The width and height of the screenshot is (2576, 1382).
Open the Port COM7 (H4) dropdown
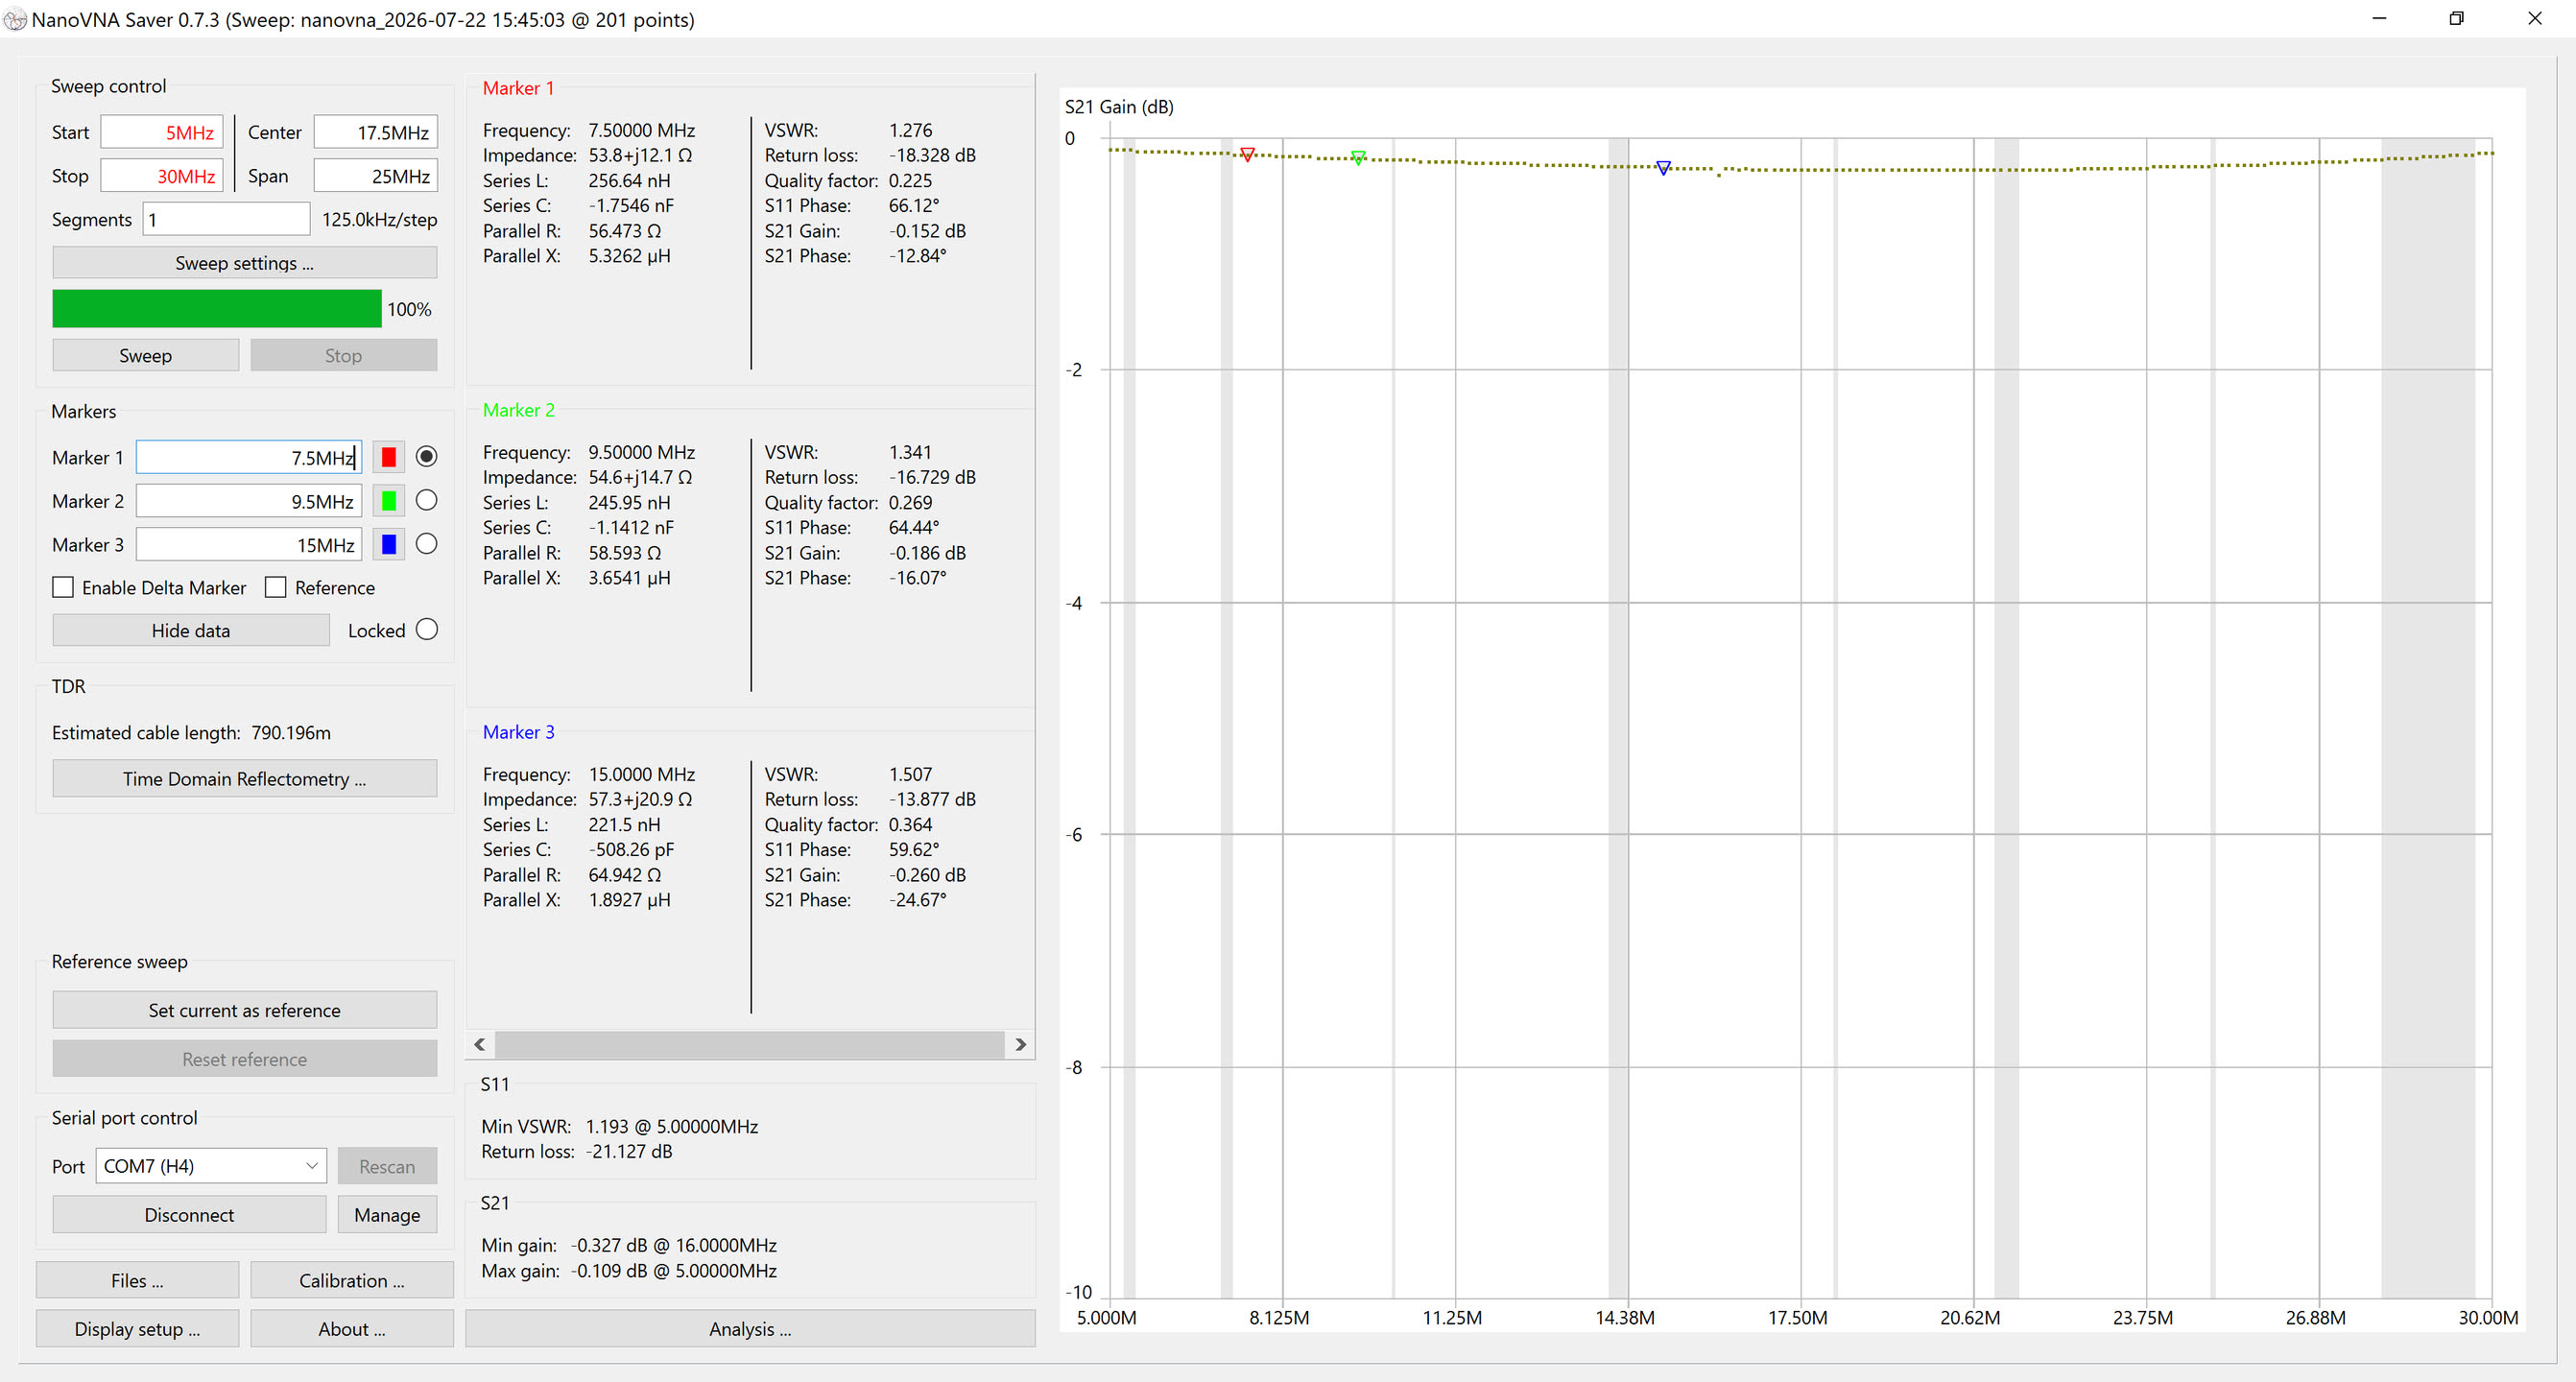click(x=211, y=1166)
